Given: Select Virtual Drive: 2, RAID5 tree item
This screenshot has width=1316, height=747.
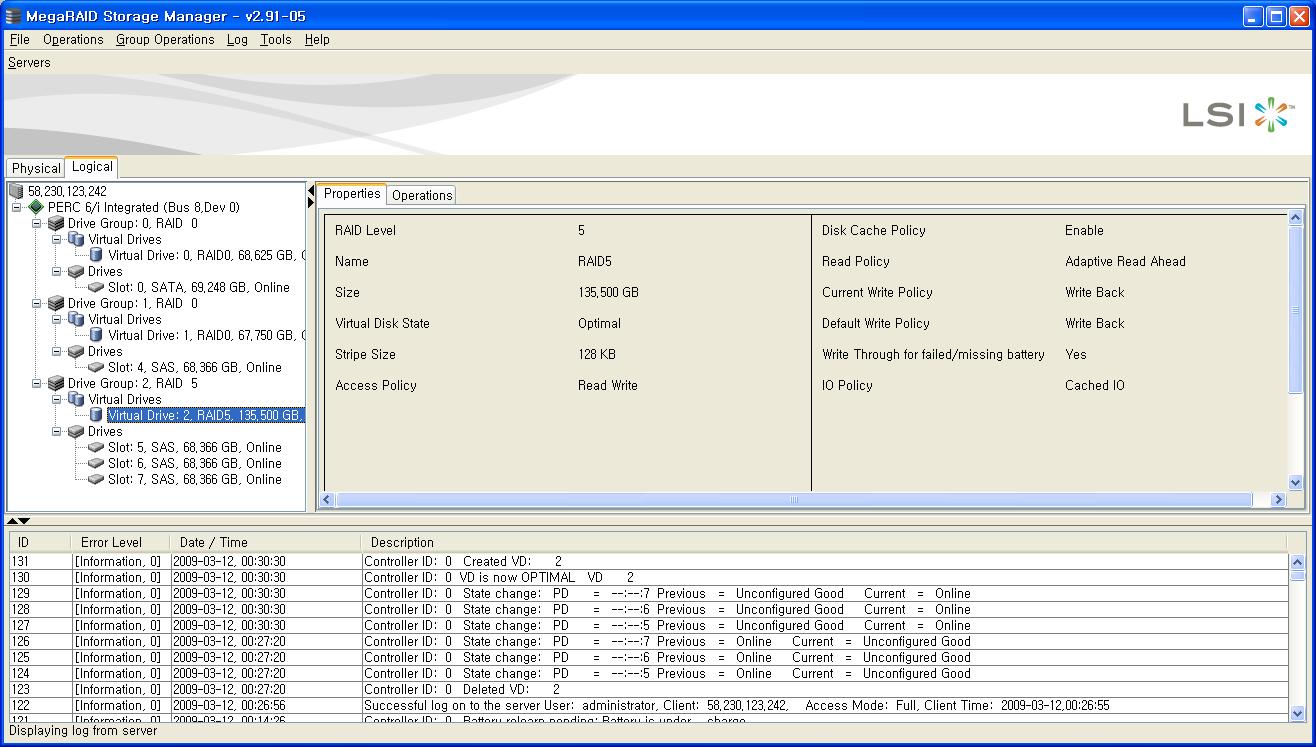Looking at the screenshot, I should pyautogui.click(x=205, y=415).
